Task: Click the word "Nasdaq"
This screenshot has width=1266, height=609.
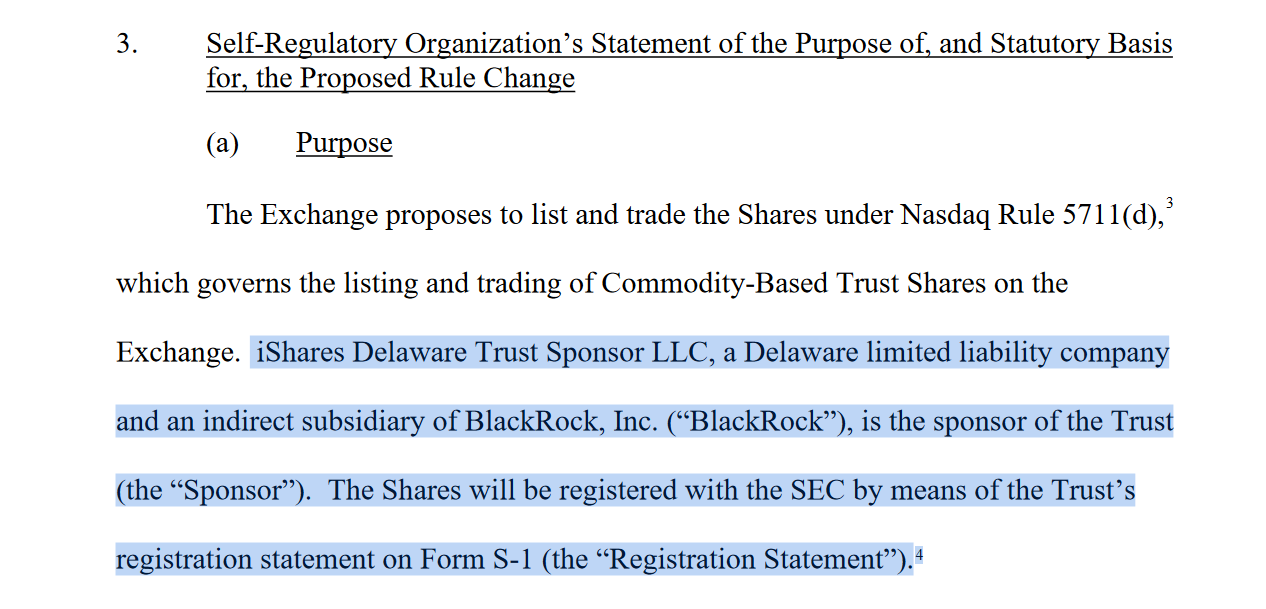Action: click(945, 215)
